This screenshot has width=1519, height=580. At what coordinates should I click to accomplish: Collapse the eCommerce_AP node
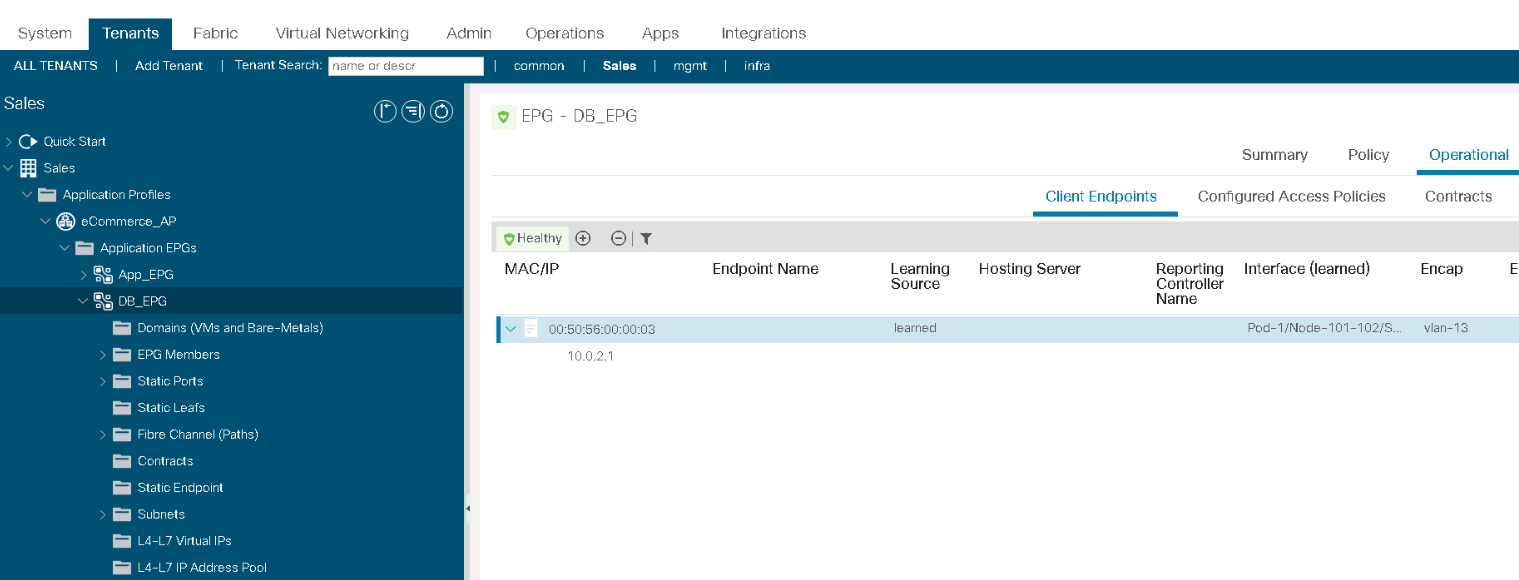coord(46,221)
